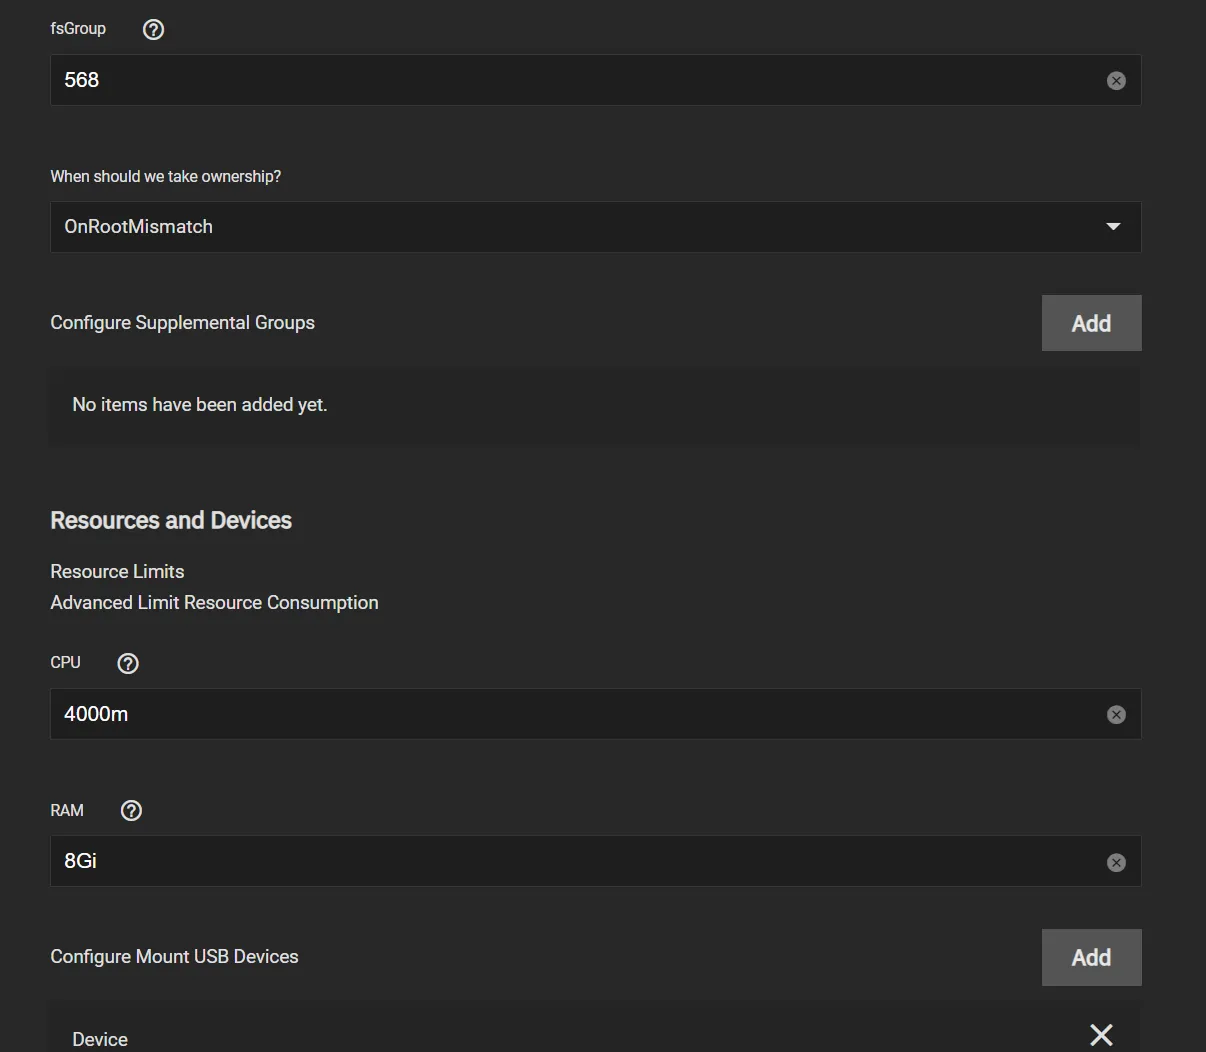Viewport: 1206px width, 1052px height.
Task: Clear the fsGroup value 568
Action: [1116, 80]
